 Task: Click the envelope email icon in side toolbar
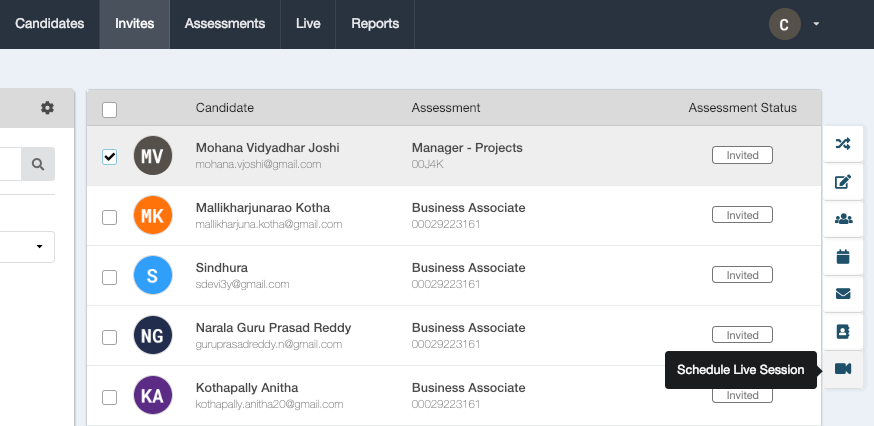[843, 294]
